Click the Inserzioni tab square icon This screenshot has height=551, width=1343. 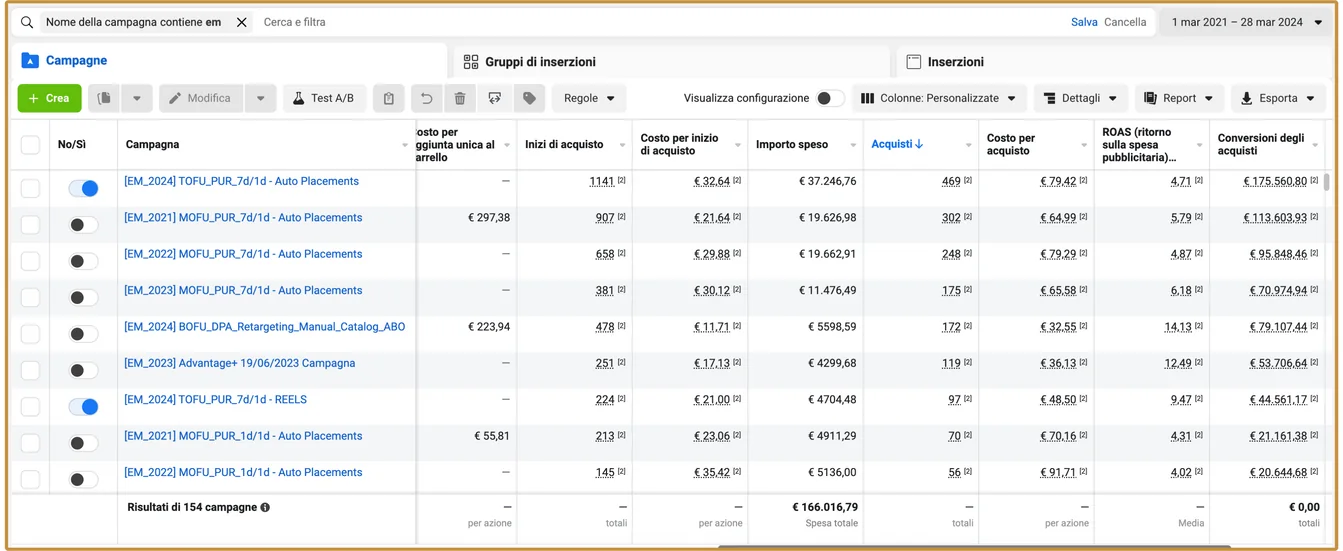[913, 62]
